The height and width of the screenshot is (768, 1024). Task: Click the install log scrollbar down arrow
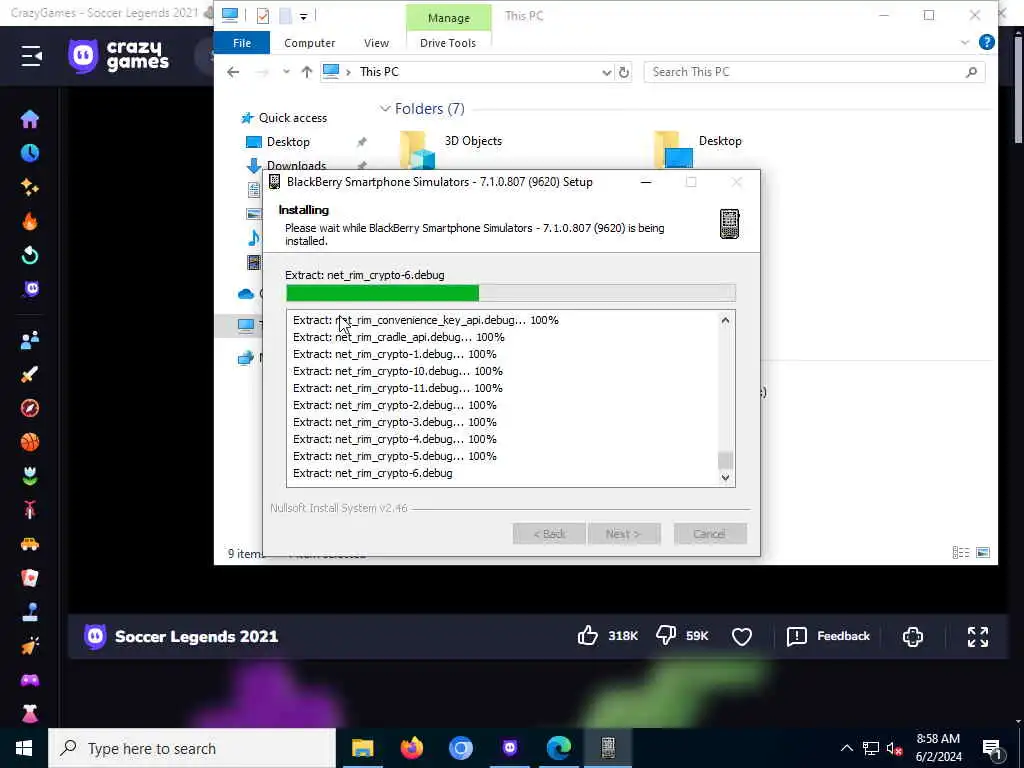tap(725, 477)
